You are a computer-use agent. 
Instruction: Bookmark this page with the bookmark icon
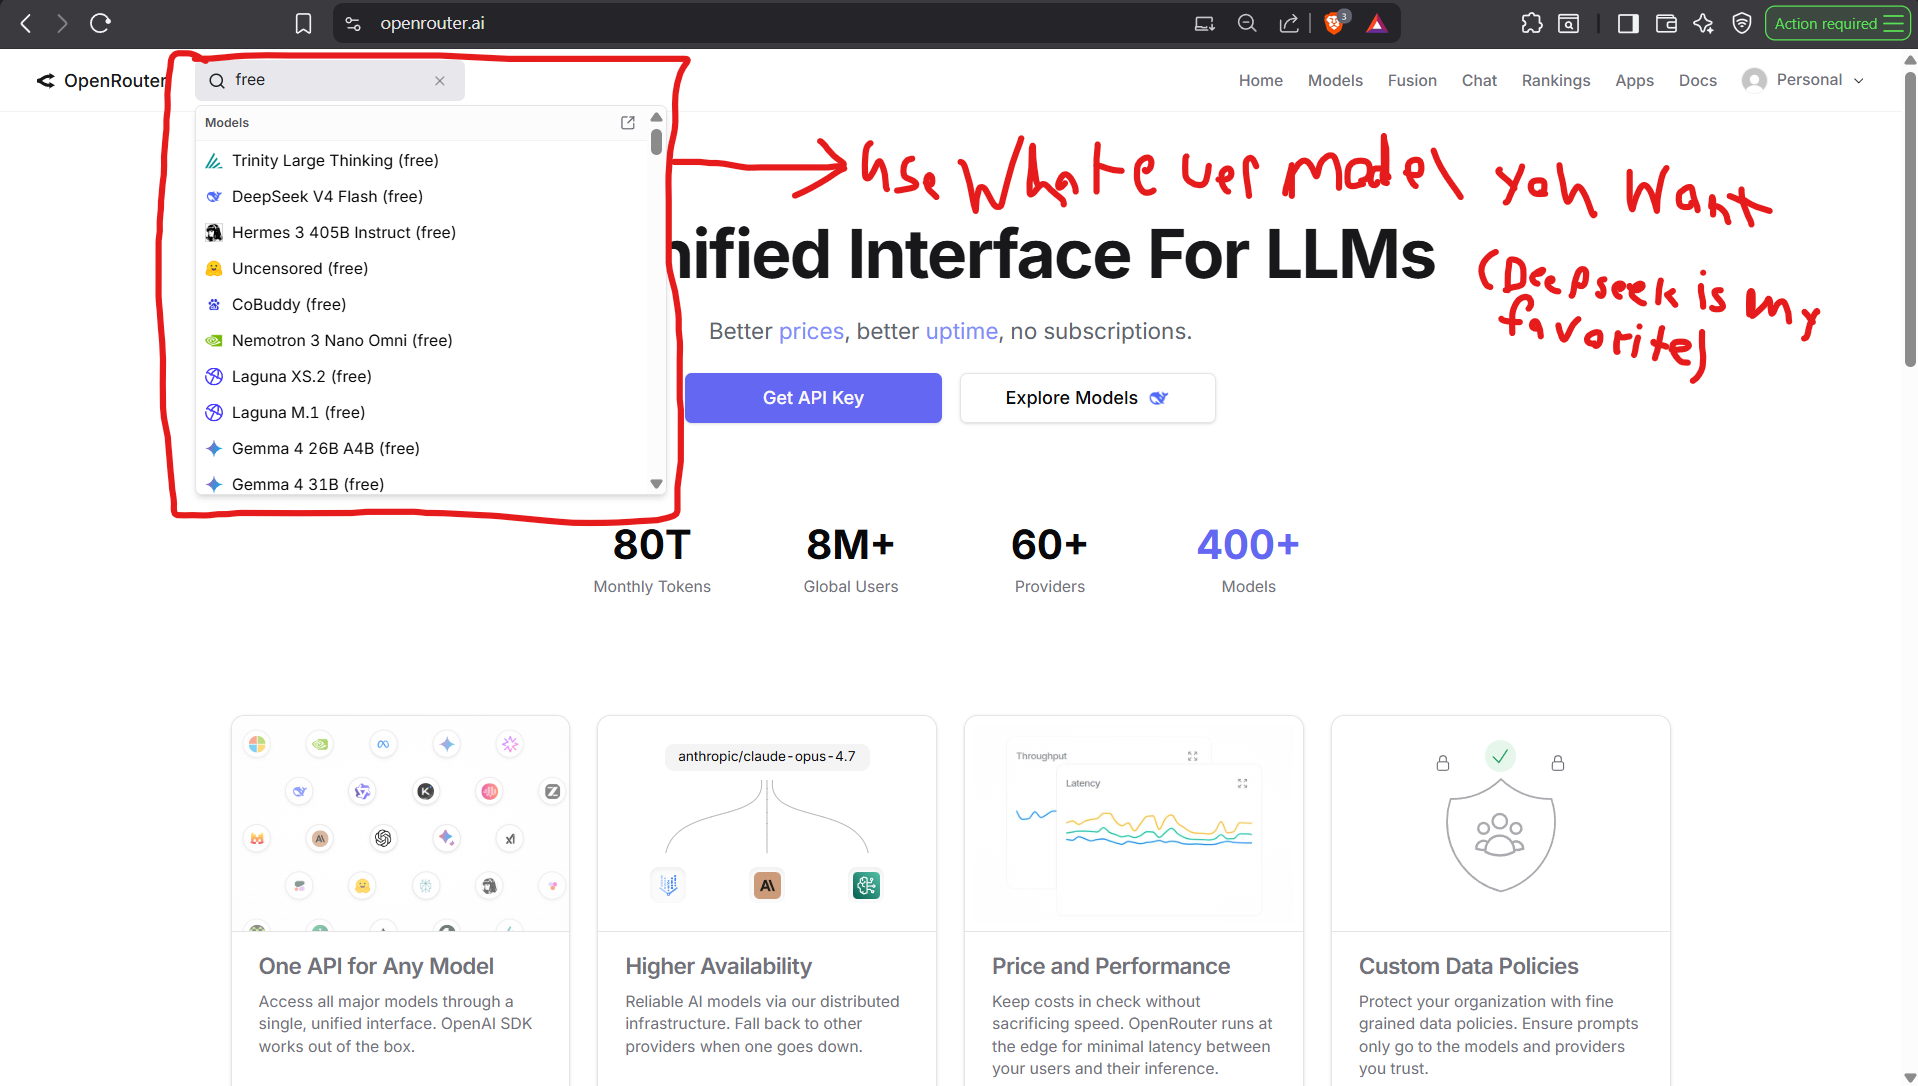[303, 23]
